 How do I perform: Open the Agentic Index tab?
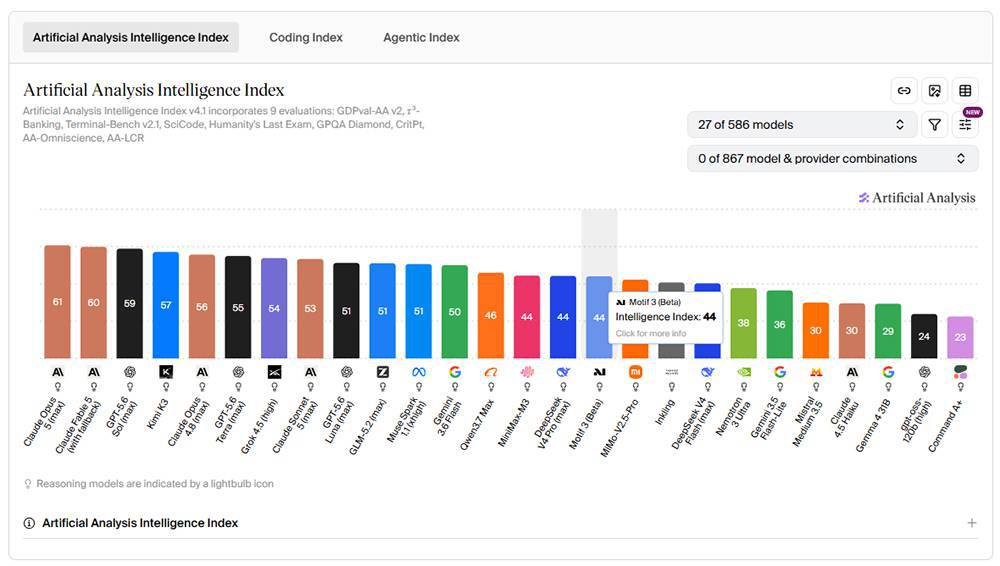pyautogui.click(x=421, y=38)
